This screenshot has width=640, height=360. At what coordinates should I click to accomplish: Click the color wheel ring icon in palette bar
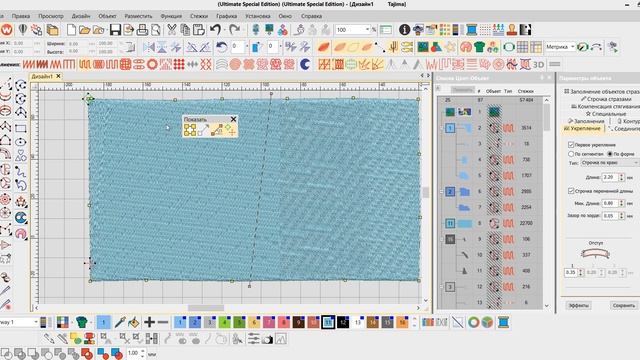point(473,322)
